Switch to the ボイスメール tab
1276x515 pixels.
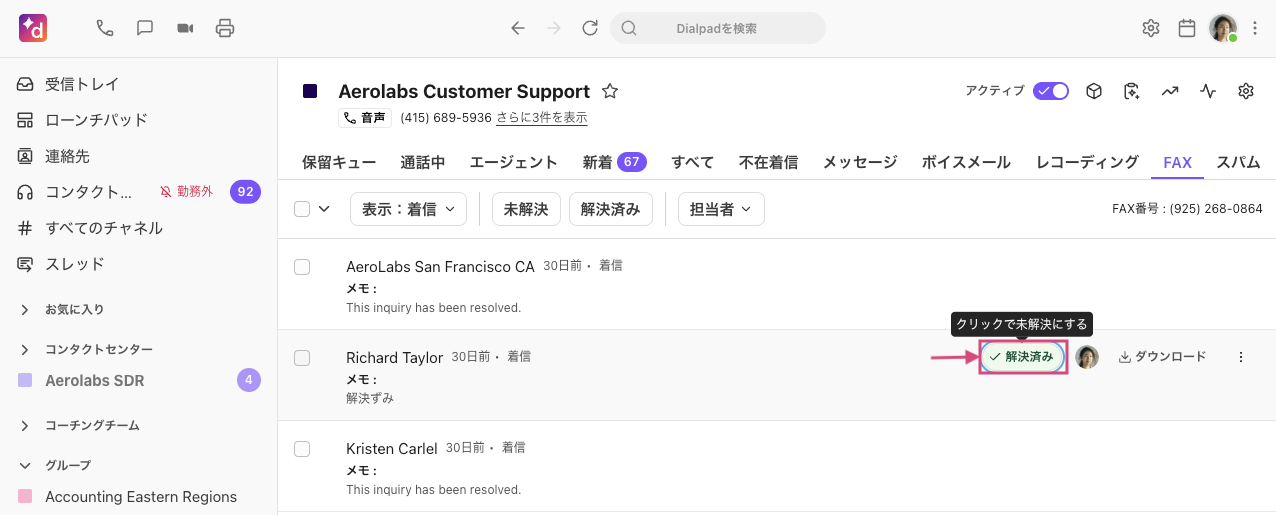coord(966,162)
